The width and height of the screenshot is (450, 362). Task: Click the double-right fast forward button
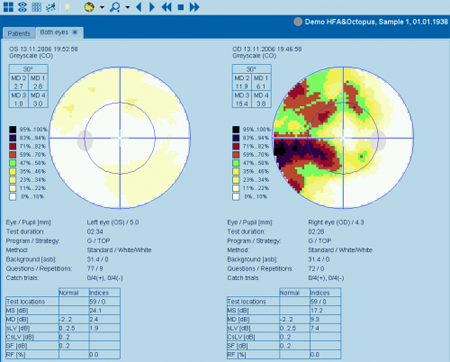click(x=194, y=7)
